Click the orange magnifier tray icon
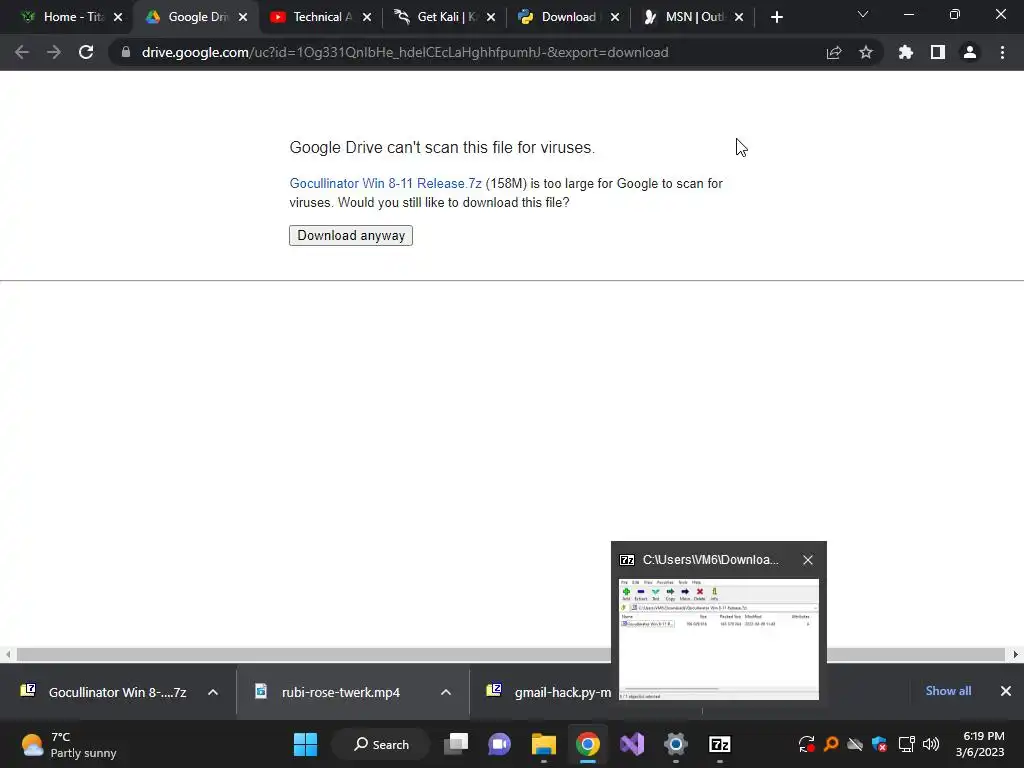1024x768 pixels. pyautogui.click(x=831, y=744)
